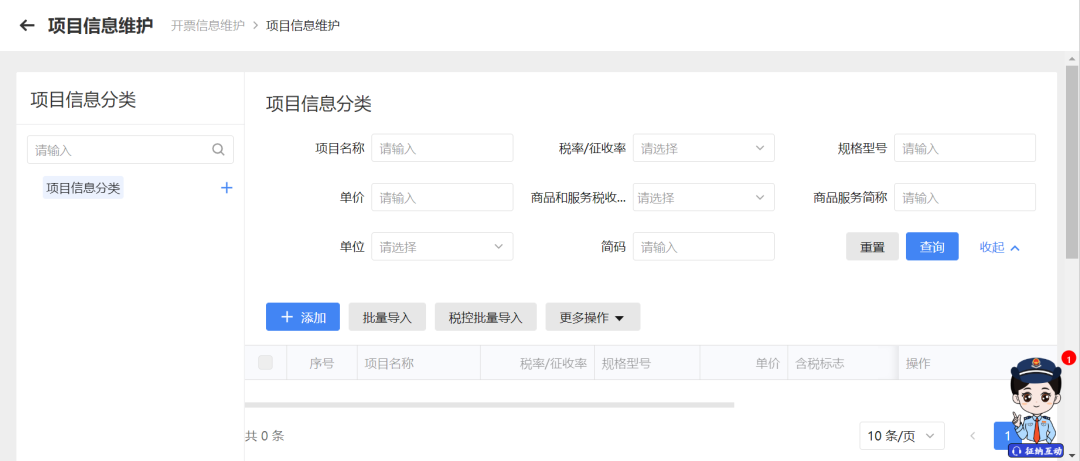Open the 单位 dropdown
Image resolution: width=1080 pixels, height=461 pixels.
coord(441,247)
